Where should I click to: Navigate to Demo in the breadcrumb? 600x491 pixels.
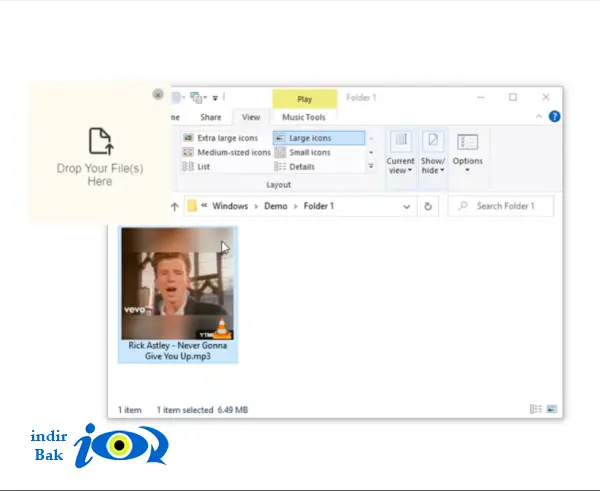[x=276, y=206]
